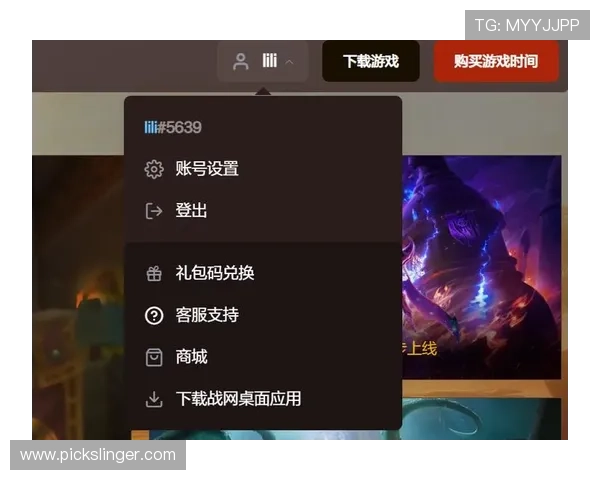Image resolution: width=600 pixels, height=480 pixels.
Task: Click the question mark support icon
Action: tap(154, 316)
